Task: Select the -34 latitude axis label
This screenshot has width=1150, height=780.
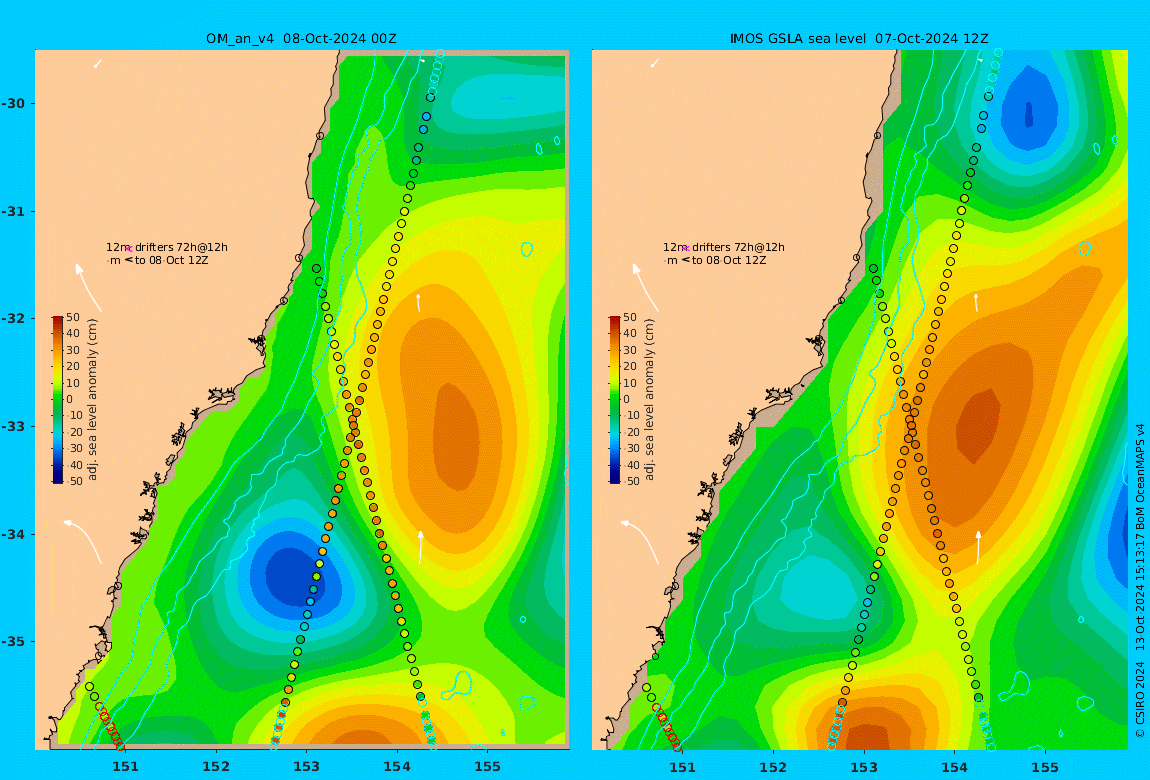Action: pos(12,534)
